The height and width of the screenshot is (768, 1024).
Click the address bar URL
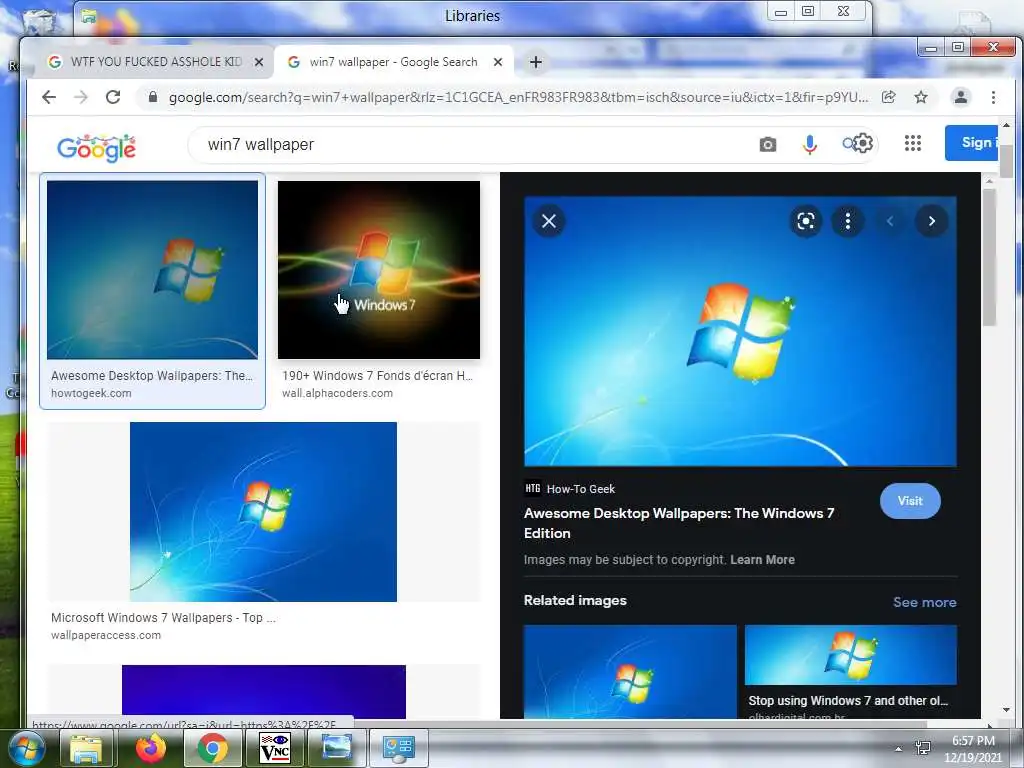tap(518, 97)
